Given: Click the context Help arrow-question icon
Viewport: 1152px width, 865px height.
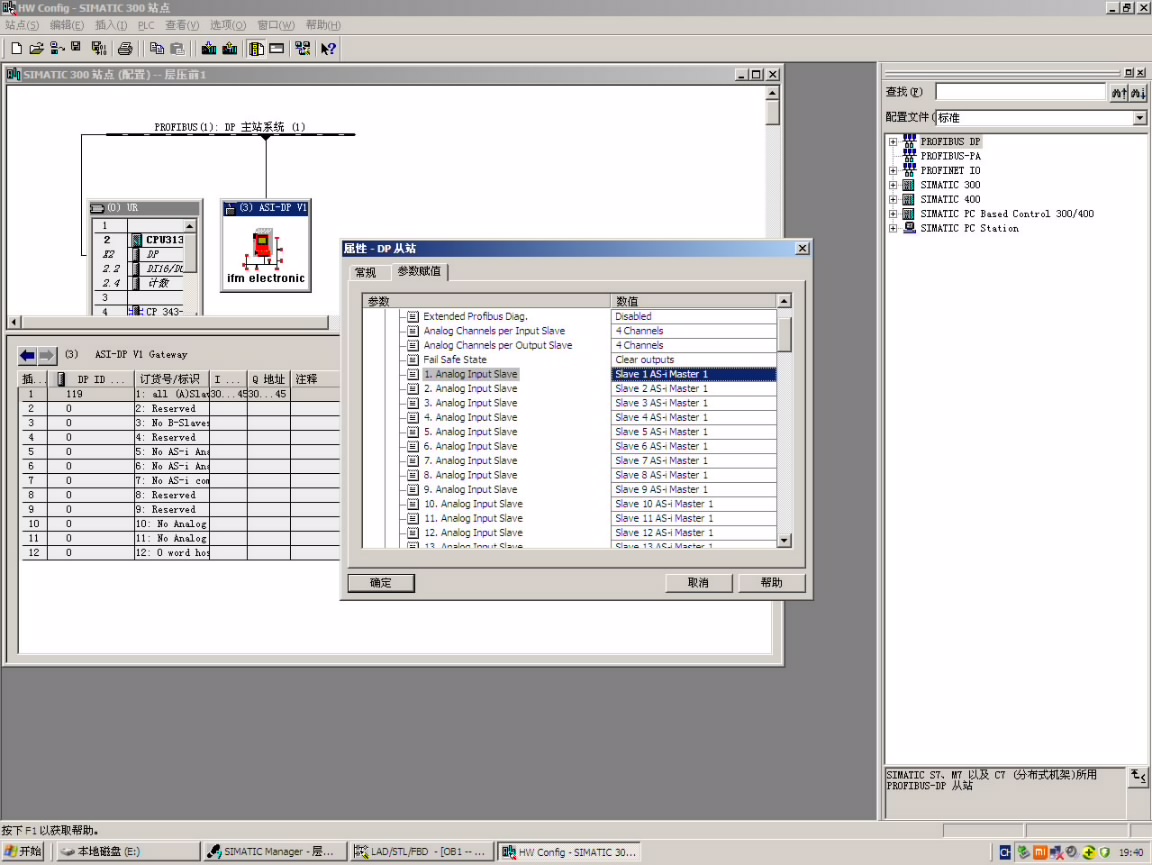Looking at the screenshot, I should coord(328,49).
